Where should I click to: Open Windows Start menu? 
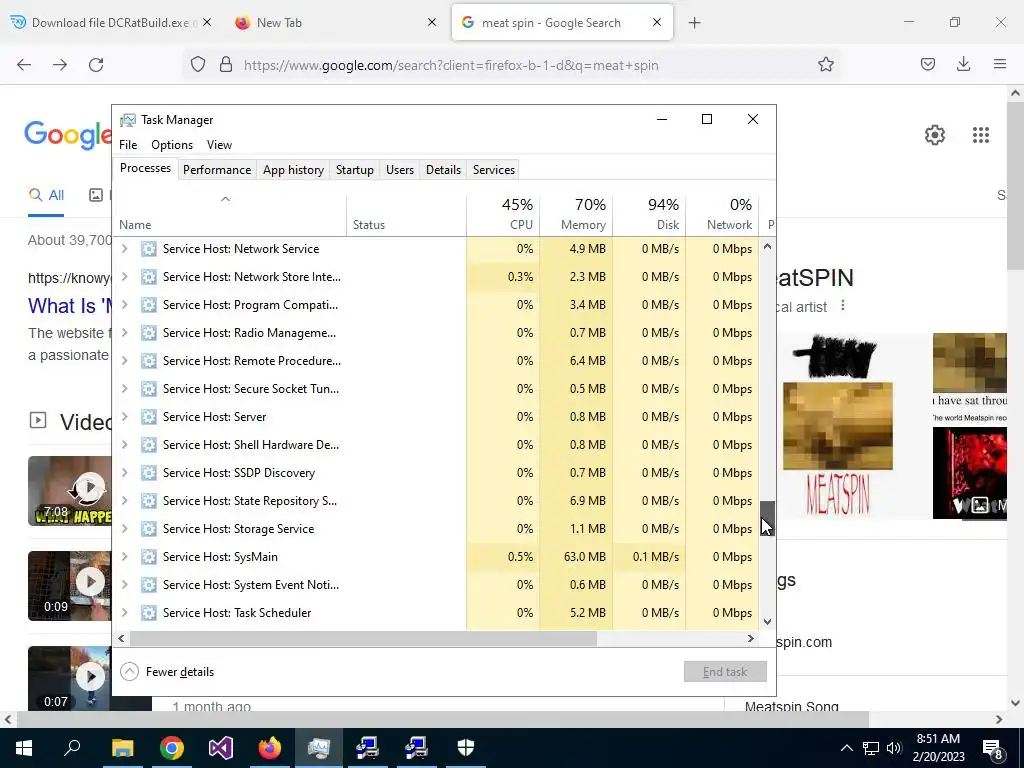tap(24, 748)
